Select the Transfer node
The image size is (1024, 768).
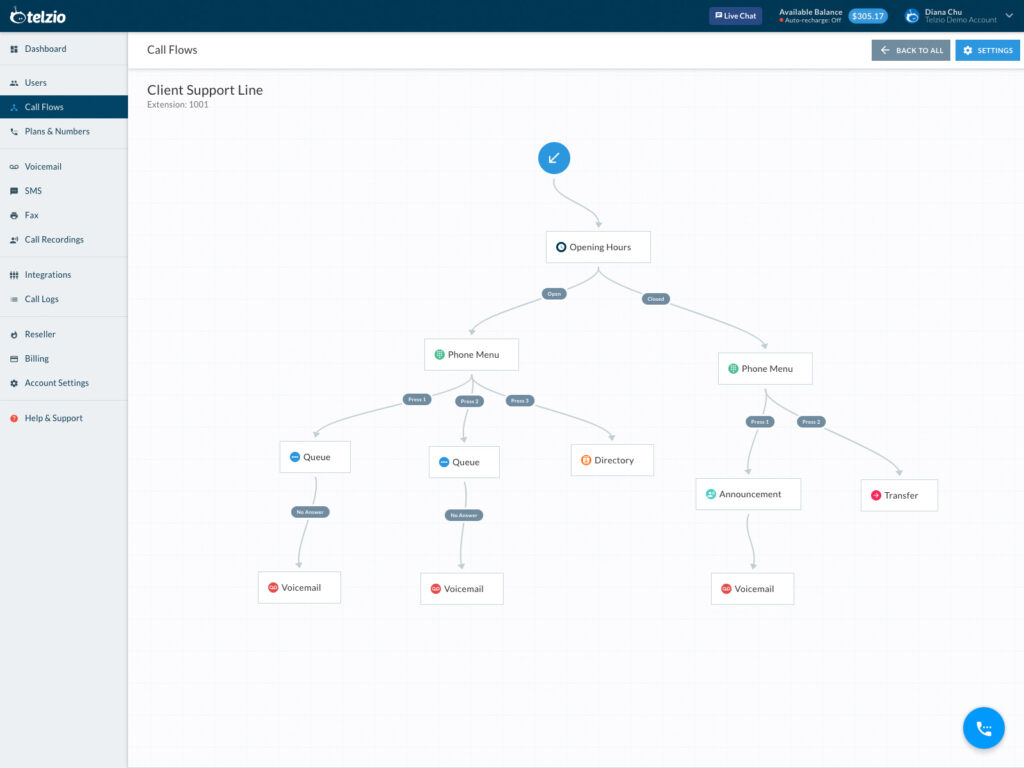click(x=899, y=496)
